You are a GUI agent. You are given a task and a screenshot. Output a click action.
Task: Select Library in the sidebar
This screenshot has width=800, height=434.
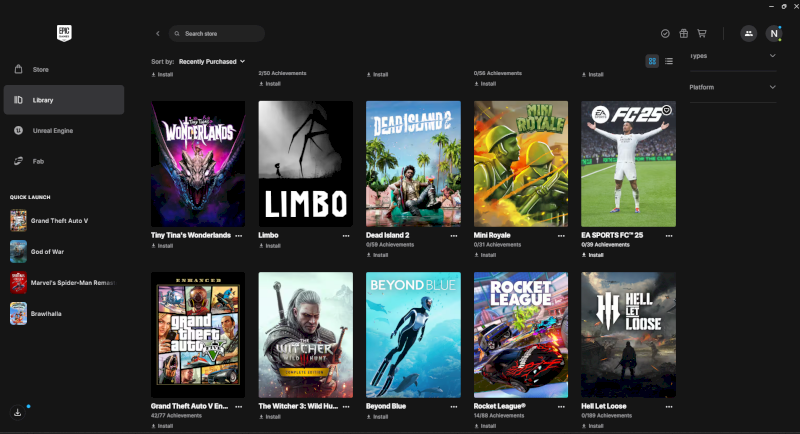click(x=64, y=100)
